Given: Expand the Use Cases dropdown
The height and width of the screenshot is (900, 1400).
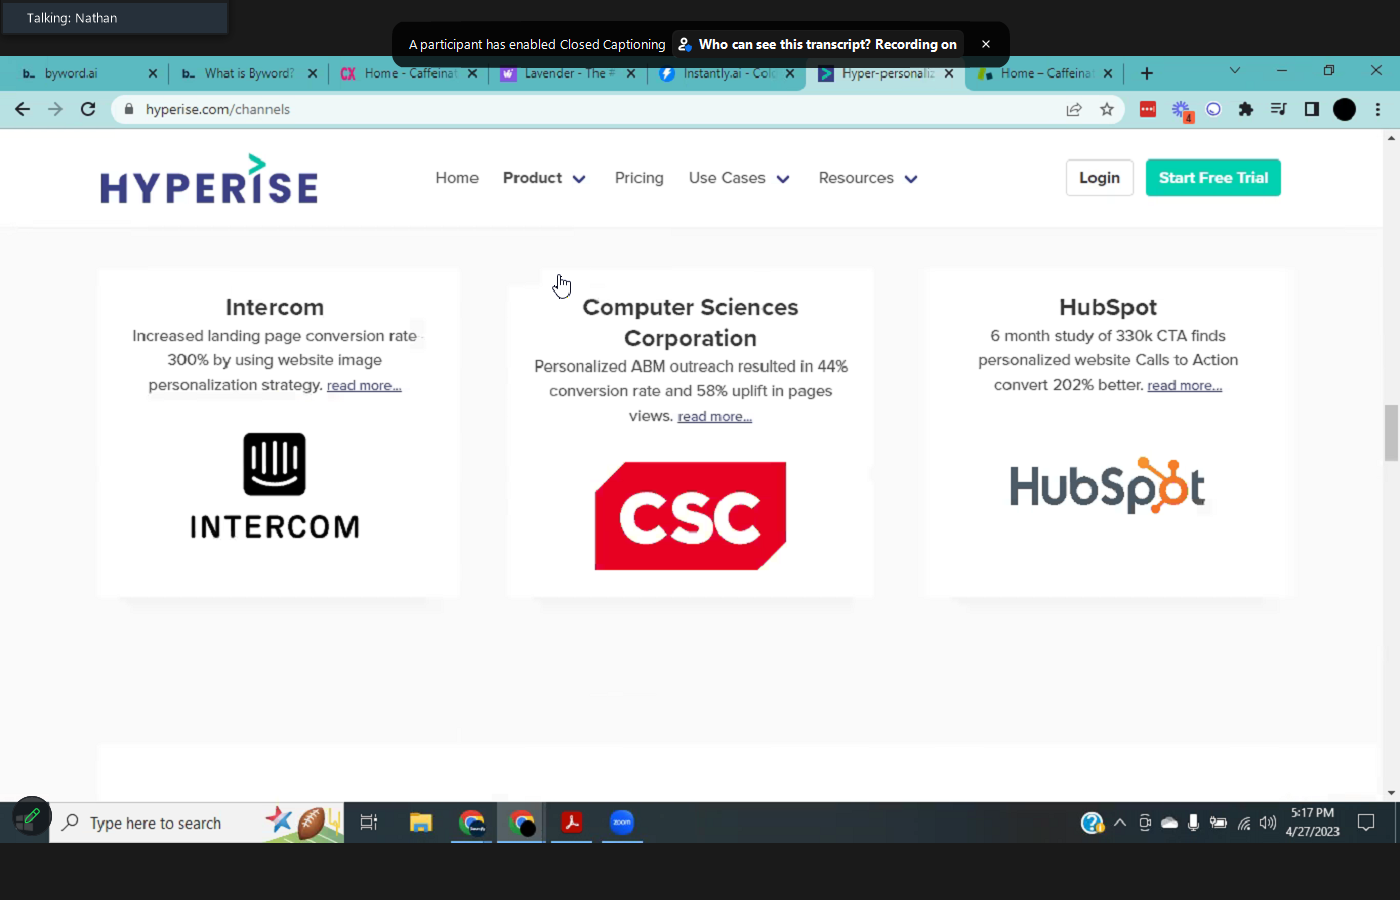Looking at the screenshot, I should pos(739,178).
